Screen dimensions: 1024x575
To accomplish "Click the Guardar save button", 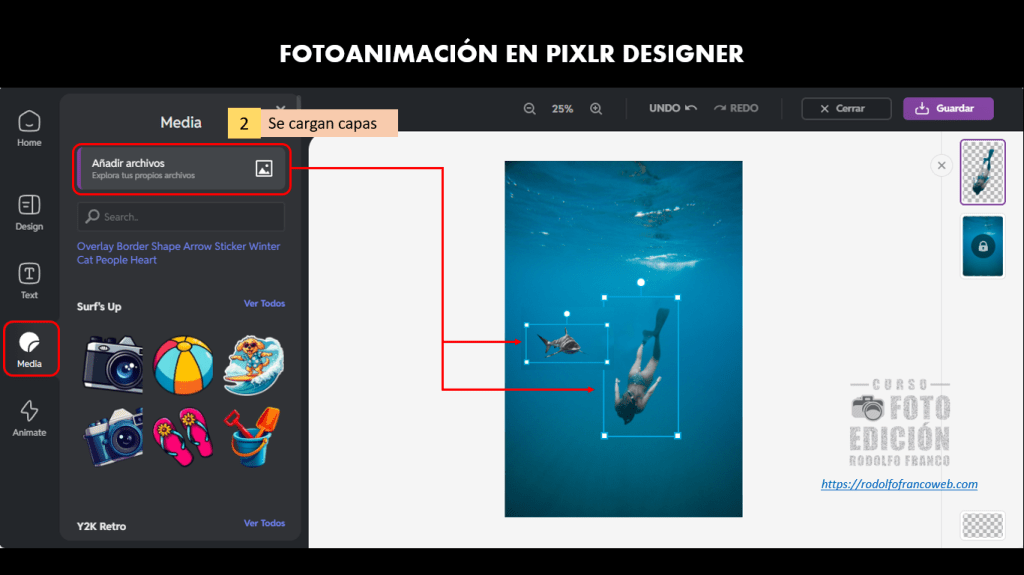I will click(x=947, y=109).
